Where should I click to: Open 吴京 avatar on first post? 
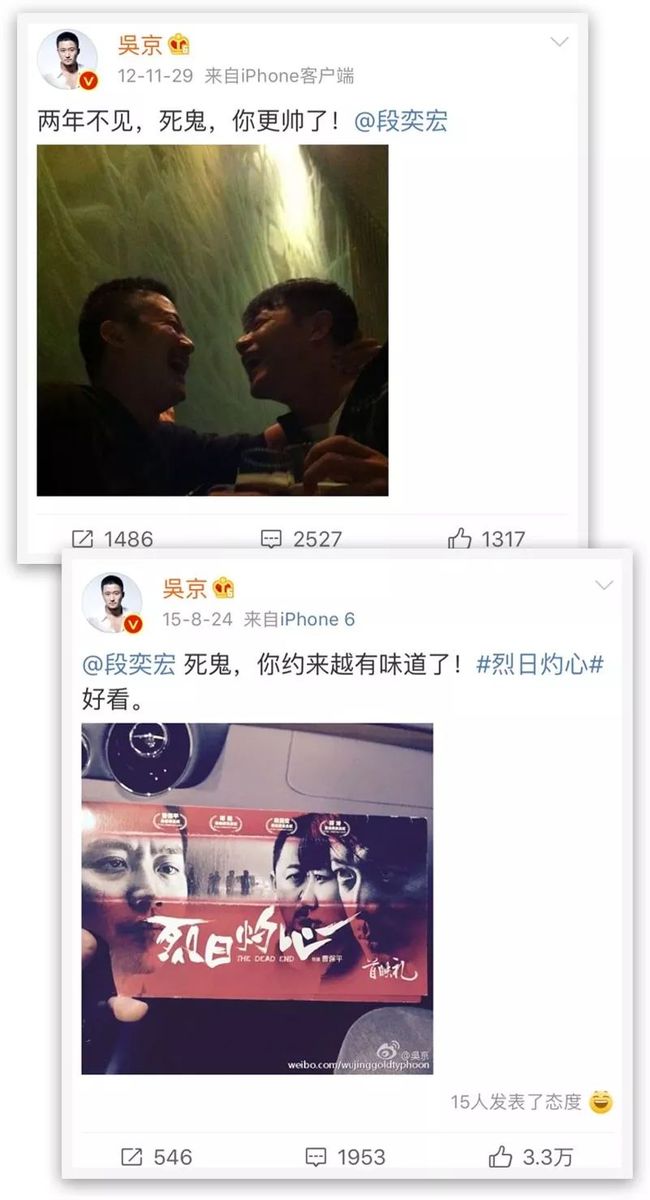(x=68, y=60)
